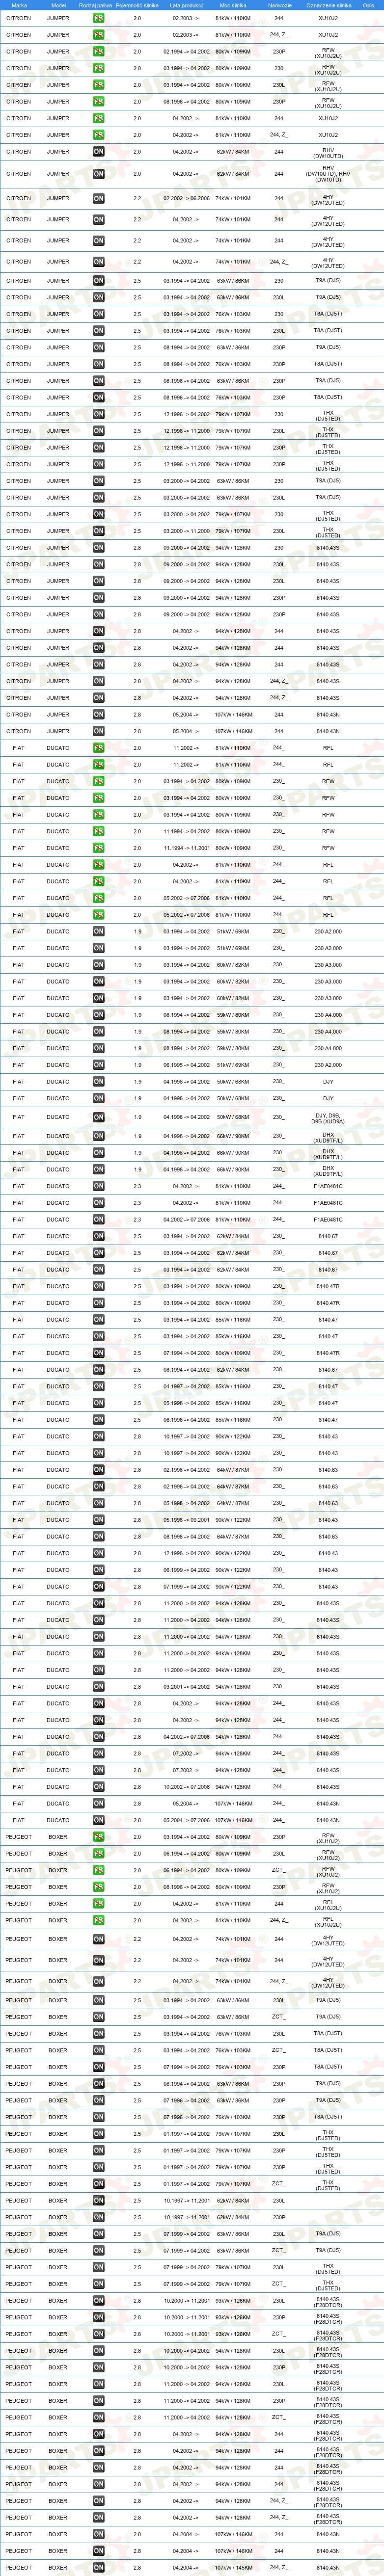Click the DJY, D9B, D9B (XUD9A) engine cell

[x=328, y=1117]
